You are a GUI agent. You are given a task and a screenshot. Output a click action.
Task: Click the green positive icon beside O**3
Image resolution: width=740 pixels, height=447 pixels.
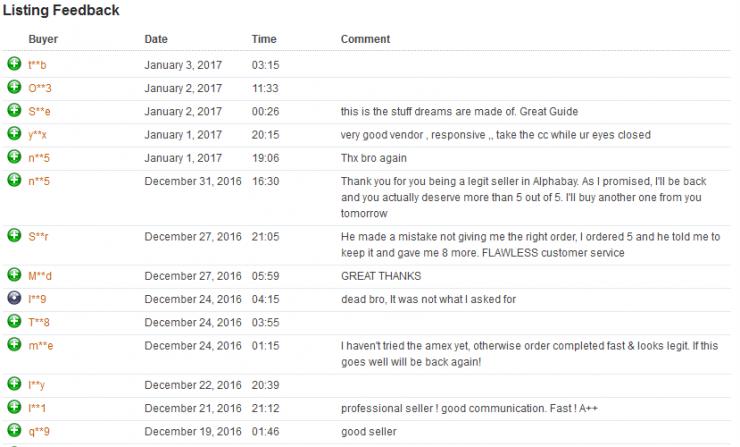[x=14, y=87]
